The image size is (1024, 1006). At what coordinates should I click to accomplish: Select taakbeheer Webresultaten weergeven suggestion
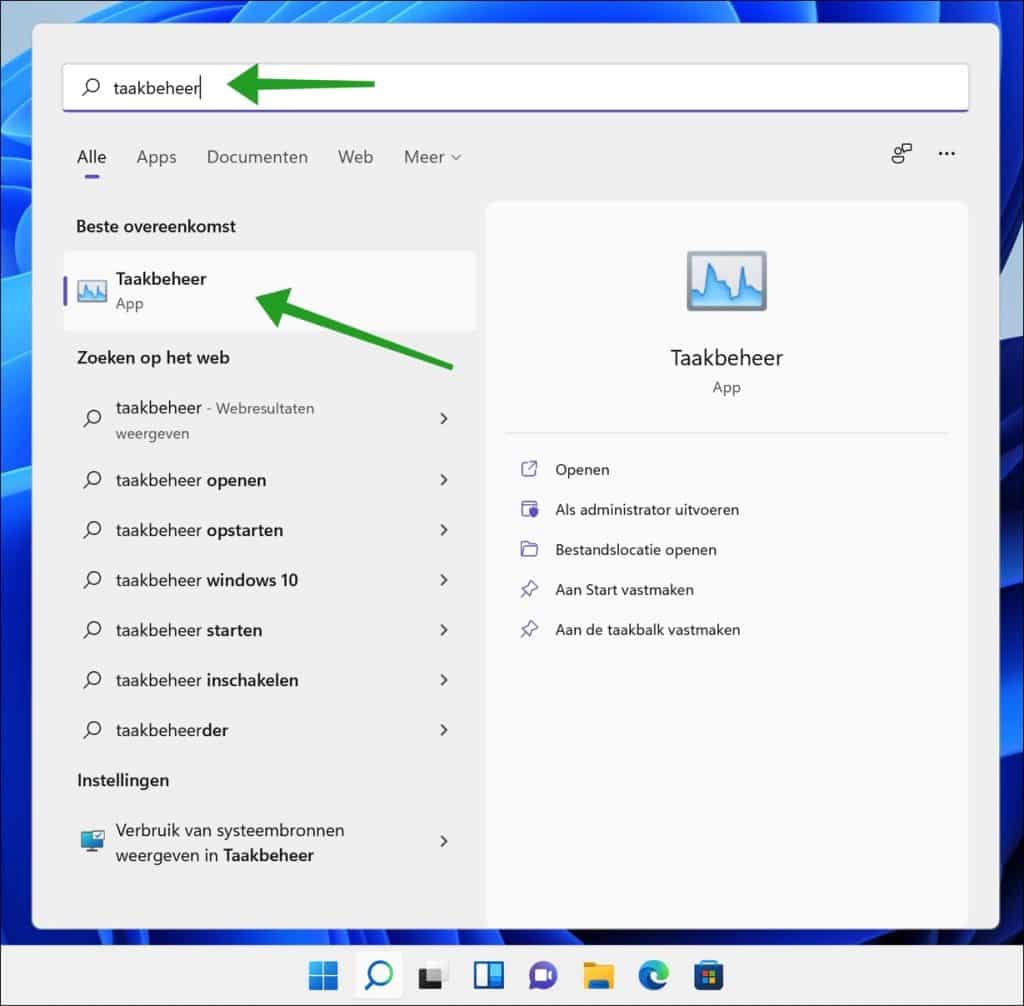(x=270, y=419)
